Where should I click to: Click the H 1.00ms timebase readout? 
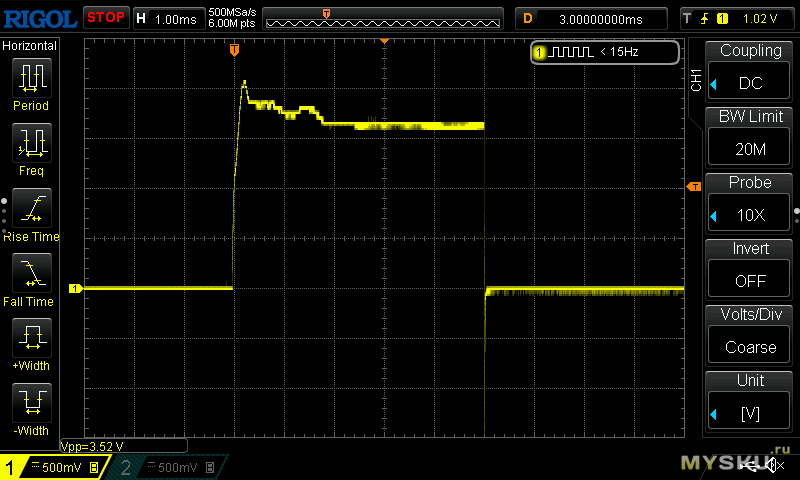(169, 19)
